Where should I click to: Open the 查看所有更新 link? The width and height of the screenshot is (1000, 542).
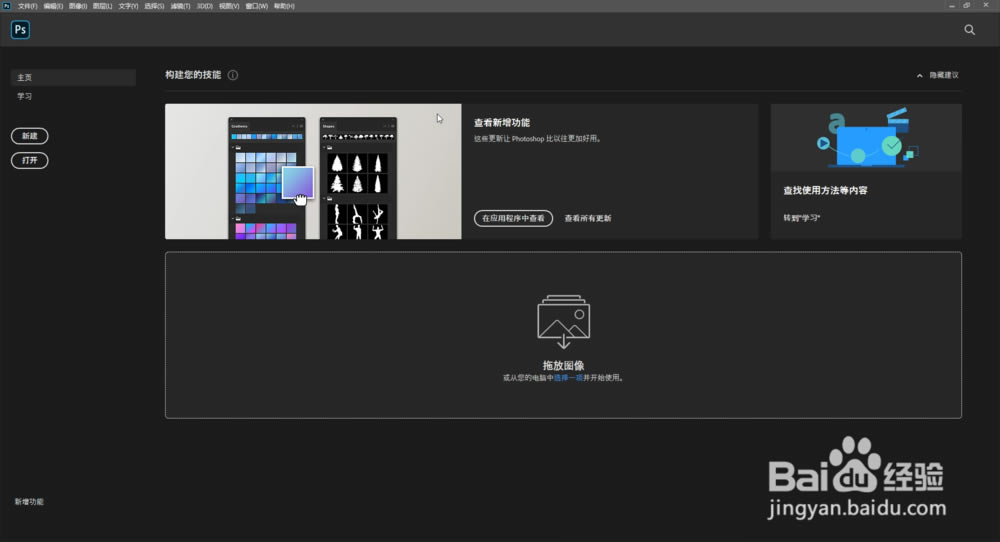[x=588, y=218]
